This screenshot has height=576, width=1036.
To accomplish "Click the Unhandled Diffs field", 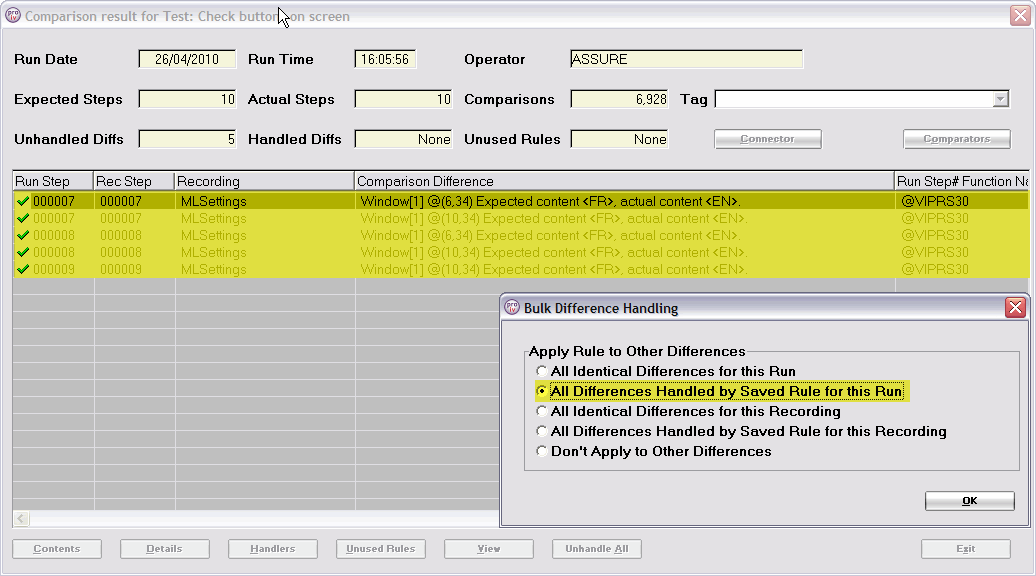I will [187, 139].
